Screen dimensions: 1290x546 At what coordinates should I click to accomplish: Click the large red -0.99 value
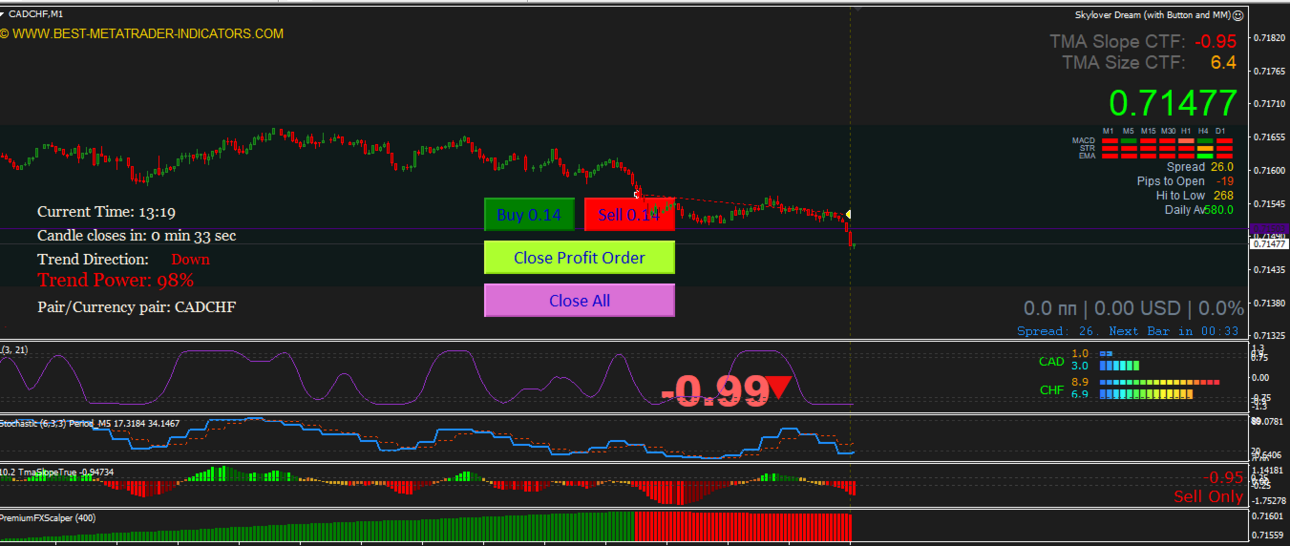714,391
